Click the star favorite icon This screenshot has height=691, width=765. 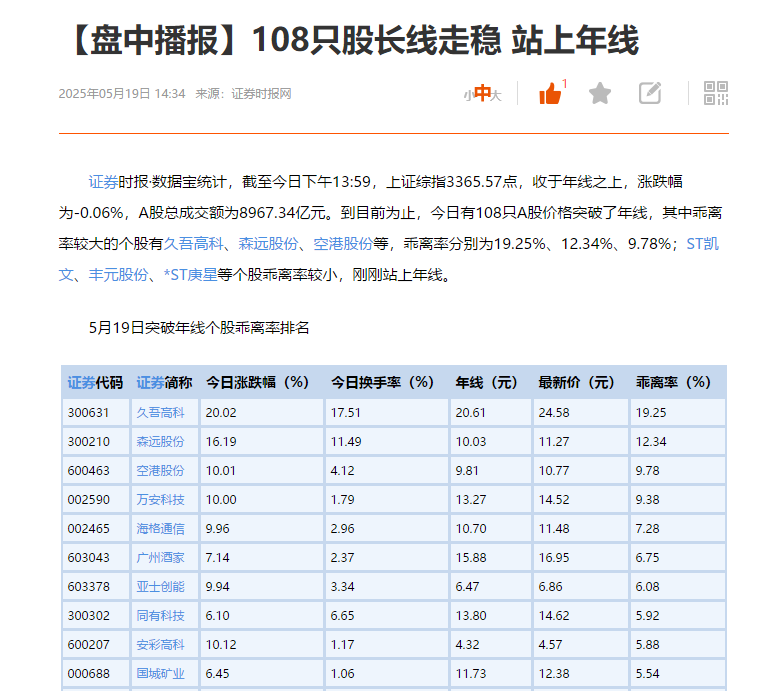[600, 93]
